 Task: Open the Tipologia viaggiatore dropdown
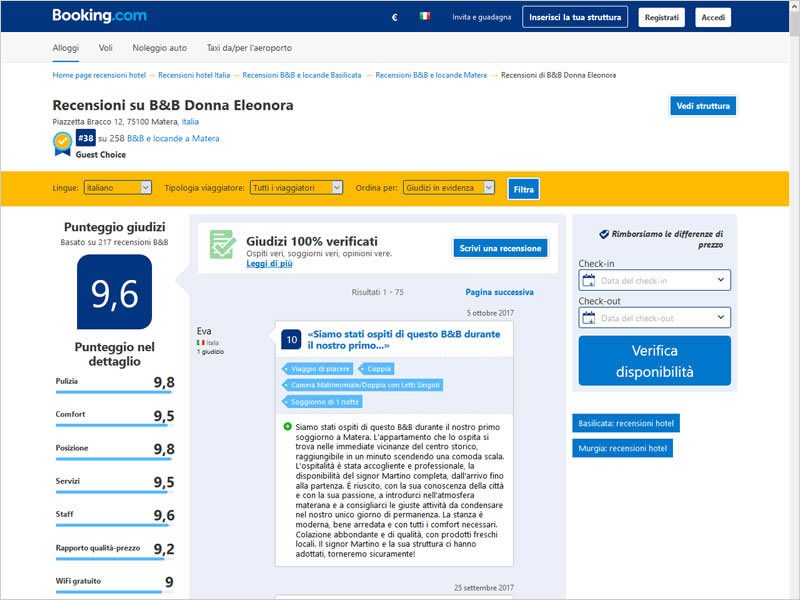[x=296, y=188]
